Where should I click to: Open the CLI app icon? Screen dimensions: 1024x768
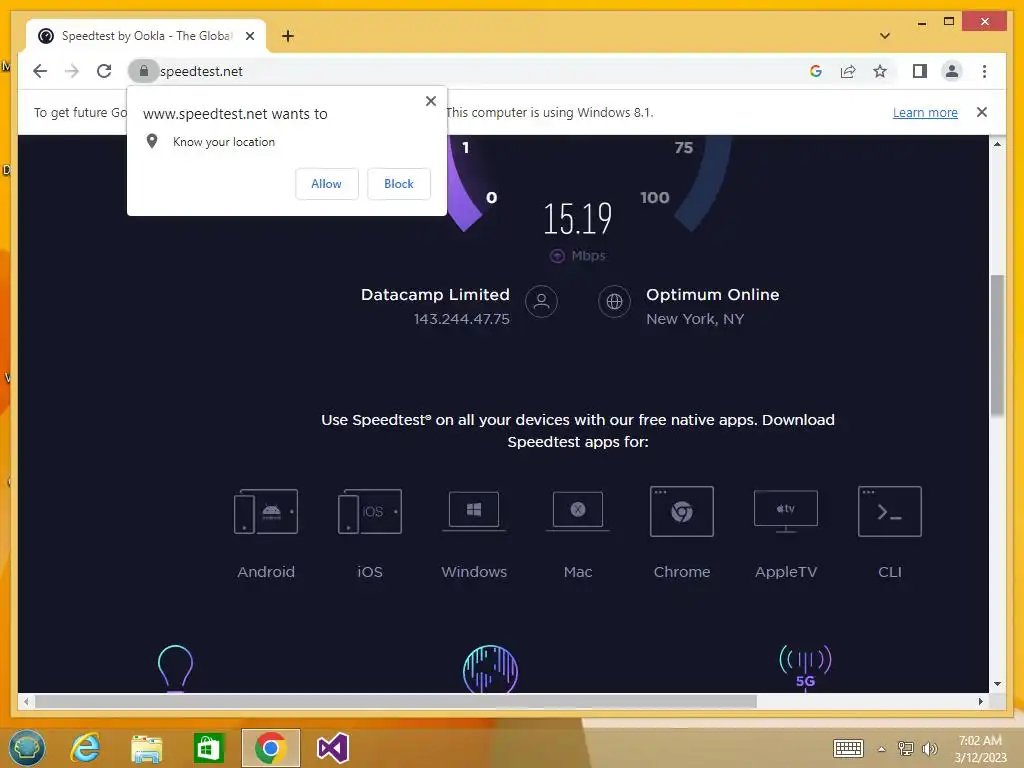tap(889, 511)
